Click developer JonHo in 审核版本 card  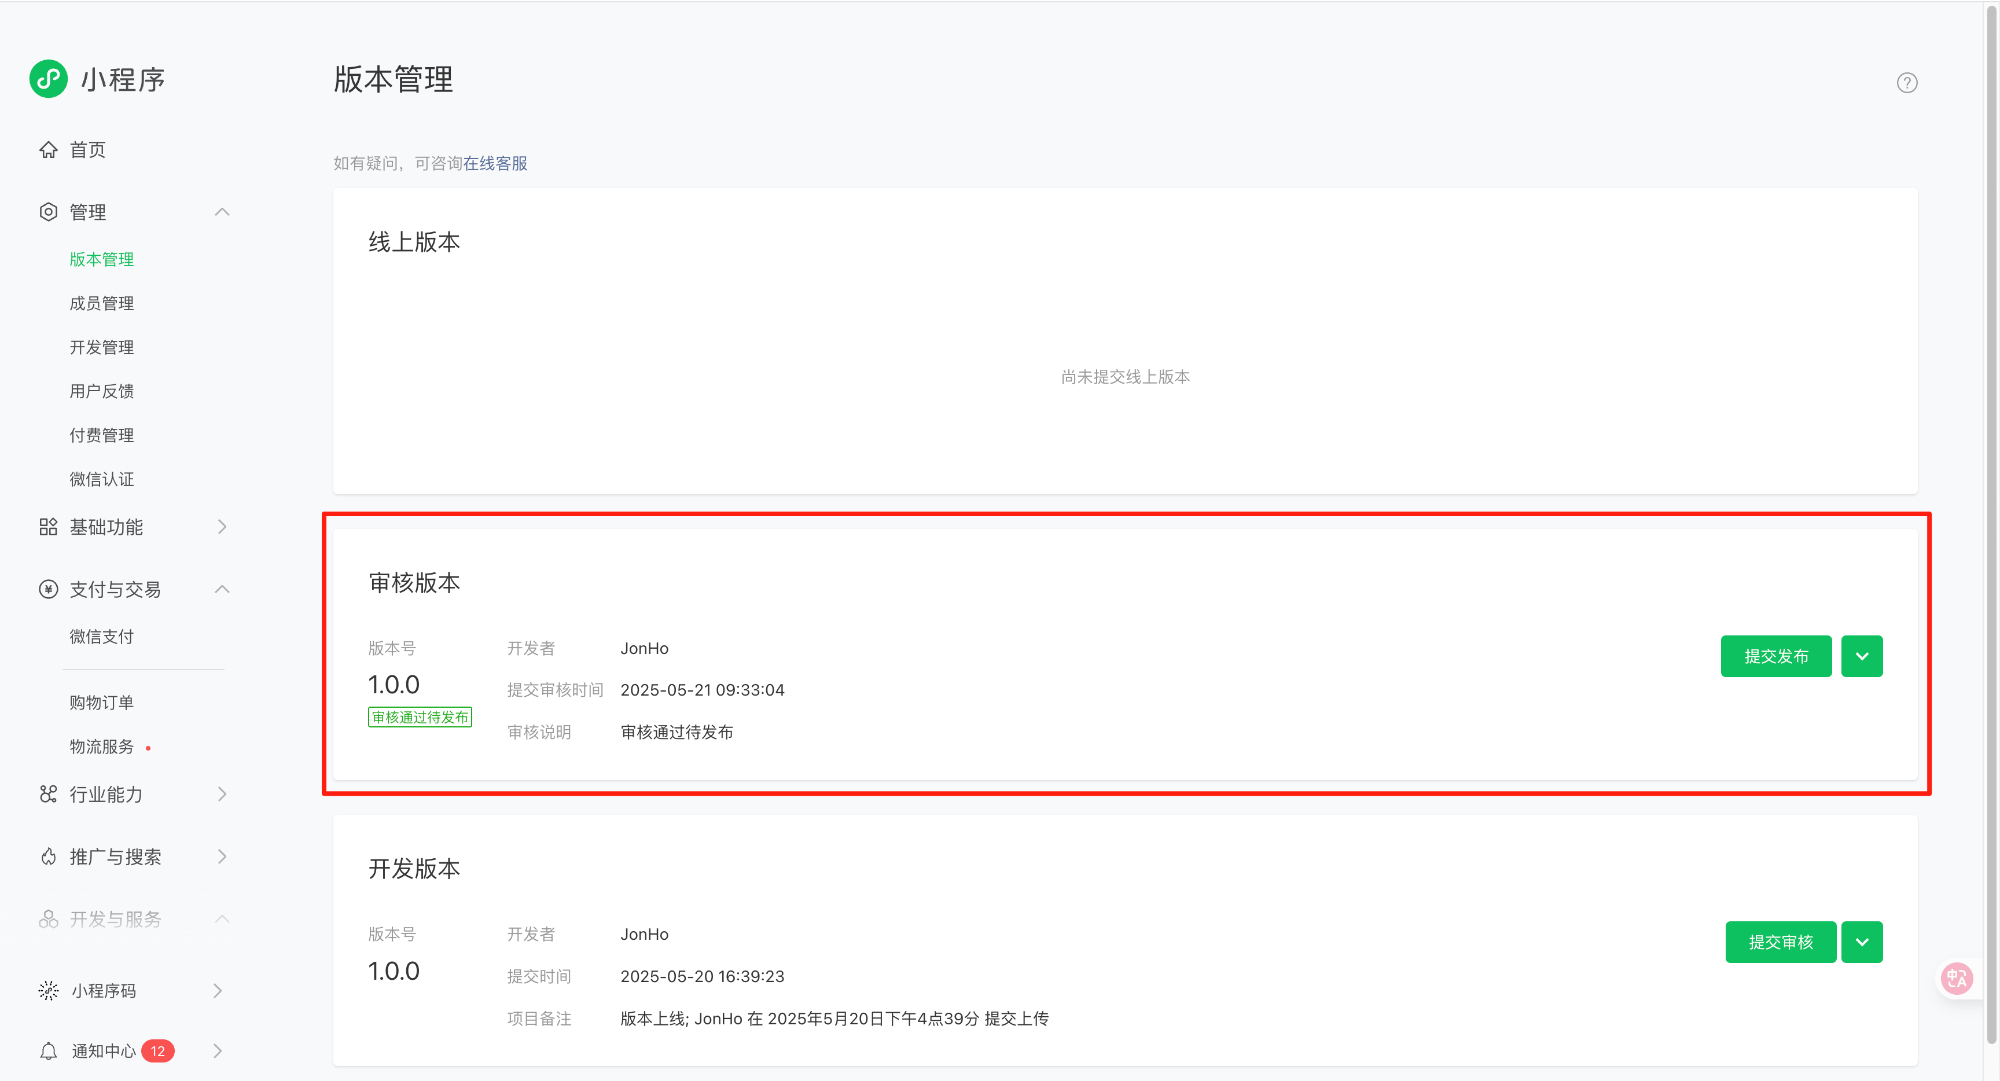644,648
